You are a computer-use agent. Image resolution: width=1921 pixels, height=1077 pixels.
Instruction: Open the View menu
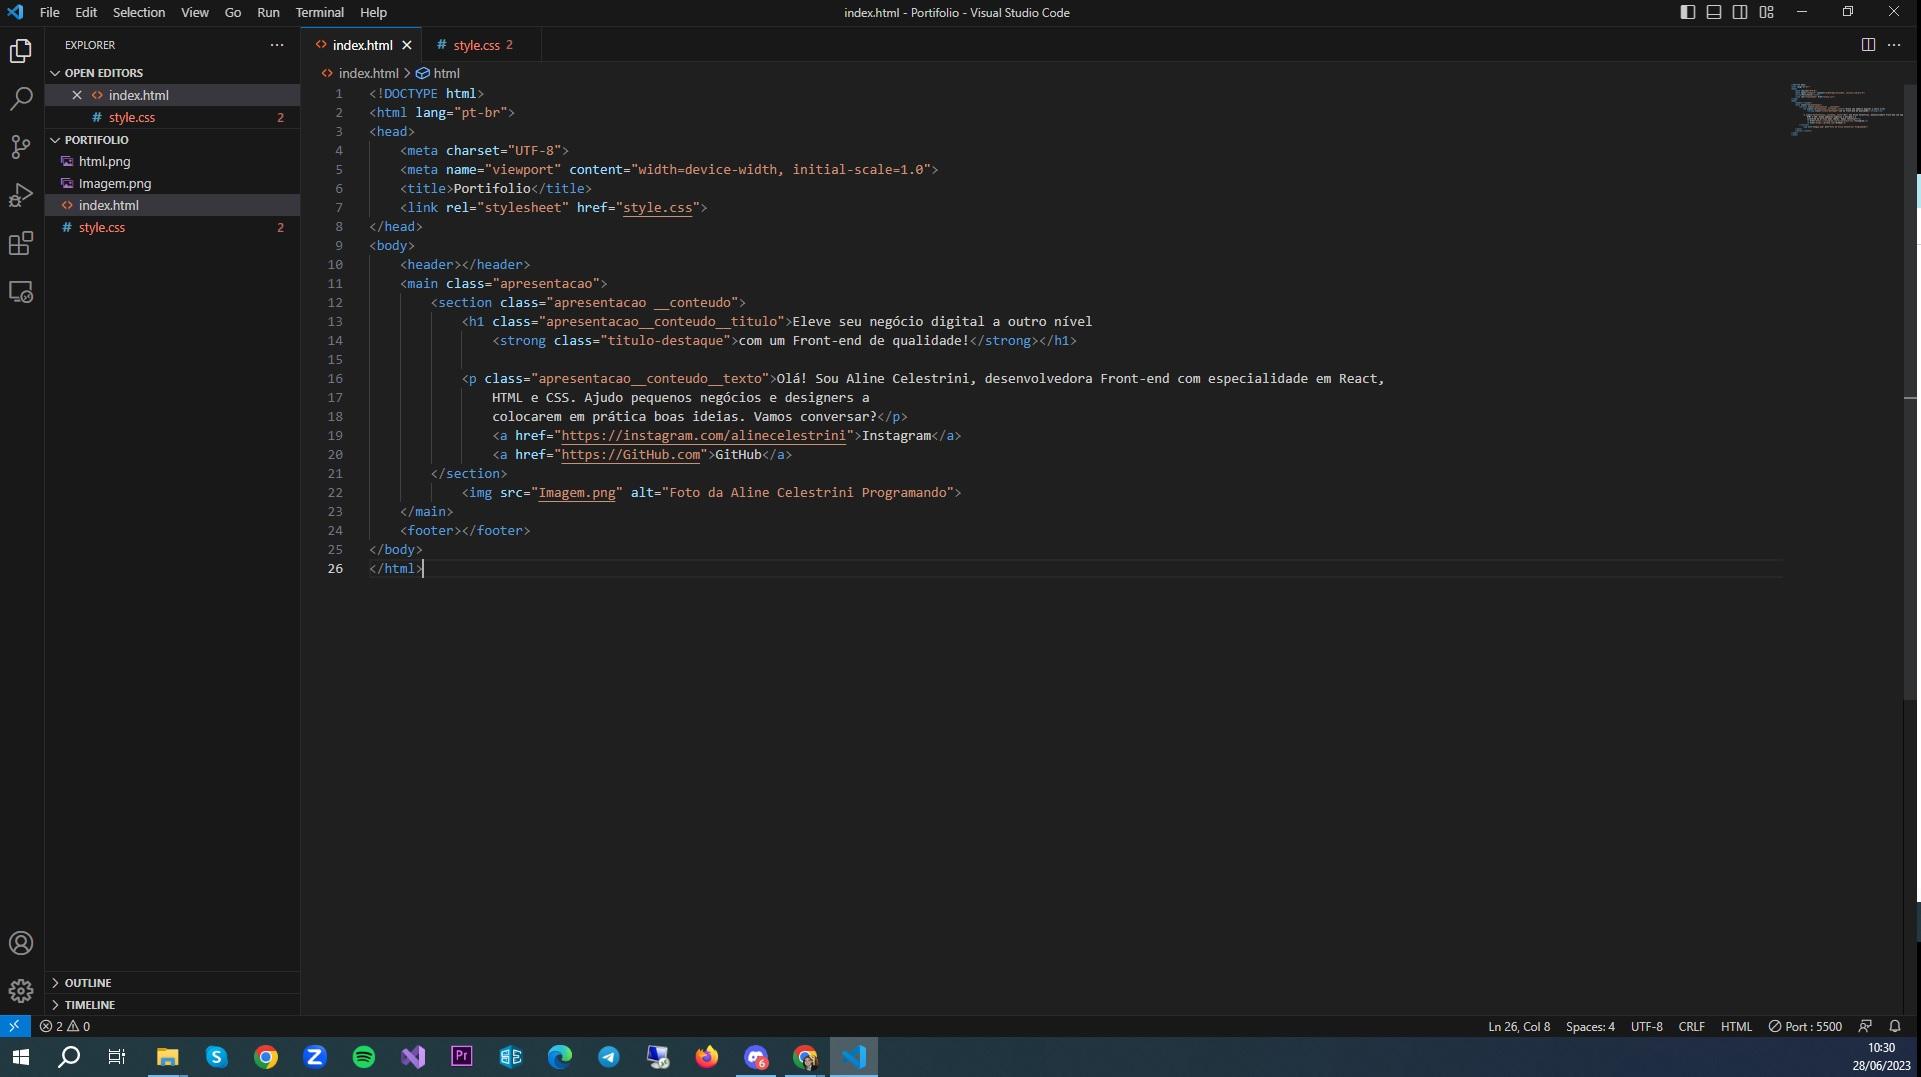[195, 12]
